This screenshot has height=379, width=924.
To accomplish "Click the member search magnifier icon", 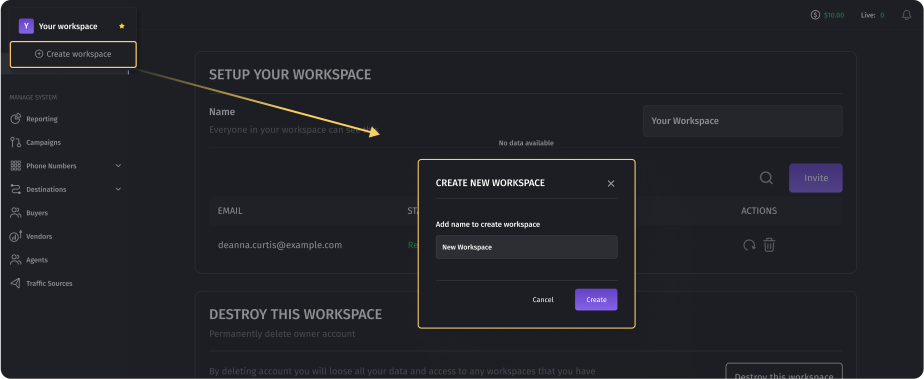I will [x=766, y=178].
